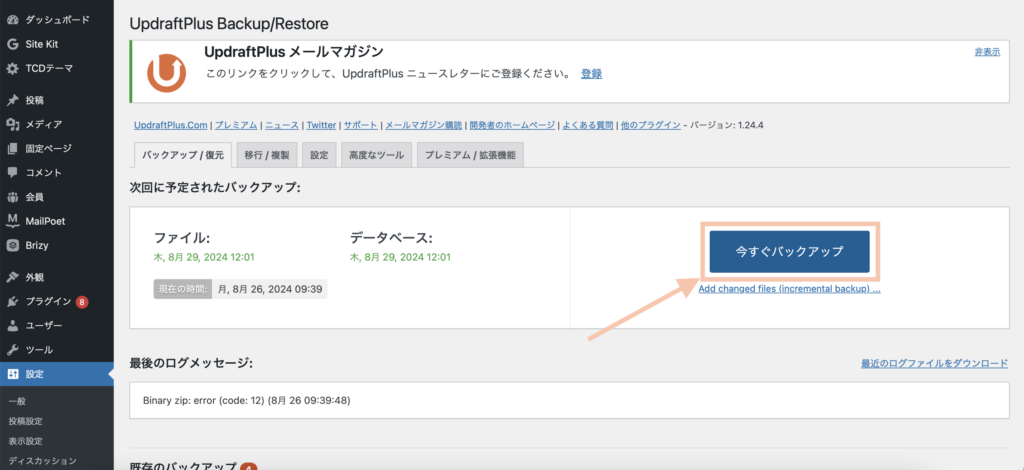The image size is (1024, 470).
Task: Click the ツール wrench icon
Action: tap(12, 350)
